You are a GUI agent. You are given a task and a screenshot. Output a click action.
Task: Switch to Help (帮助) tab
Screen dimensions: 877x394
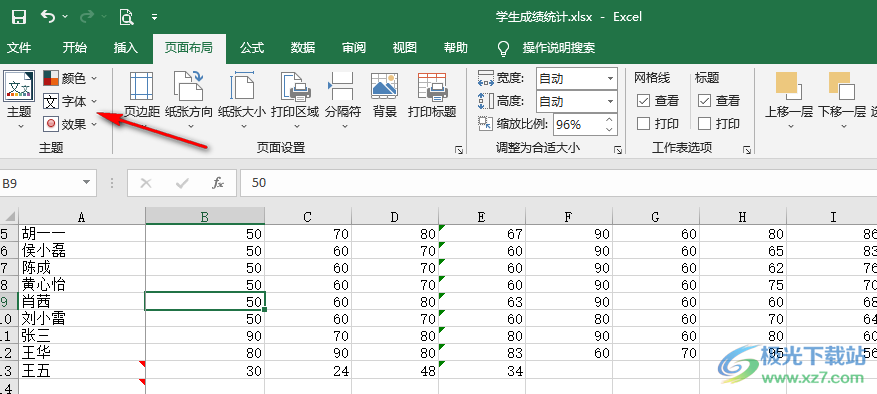pyautogui.click(x=455, y=48)
